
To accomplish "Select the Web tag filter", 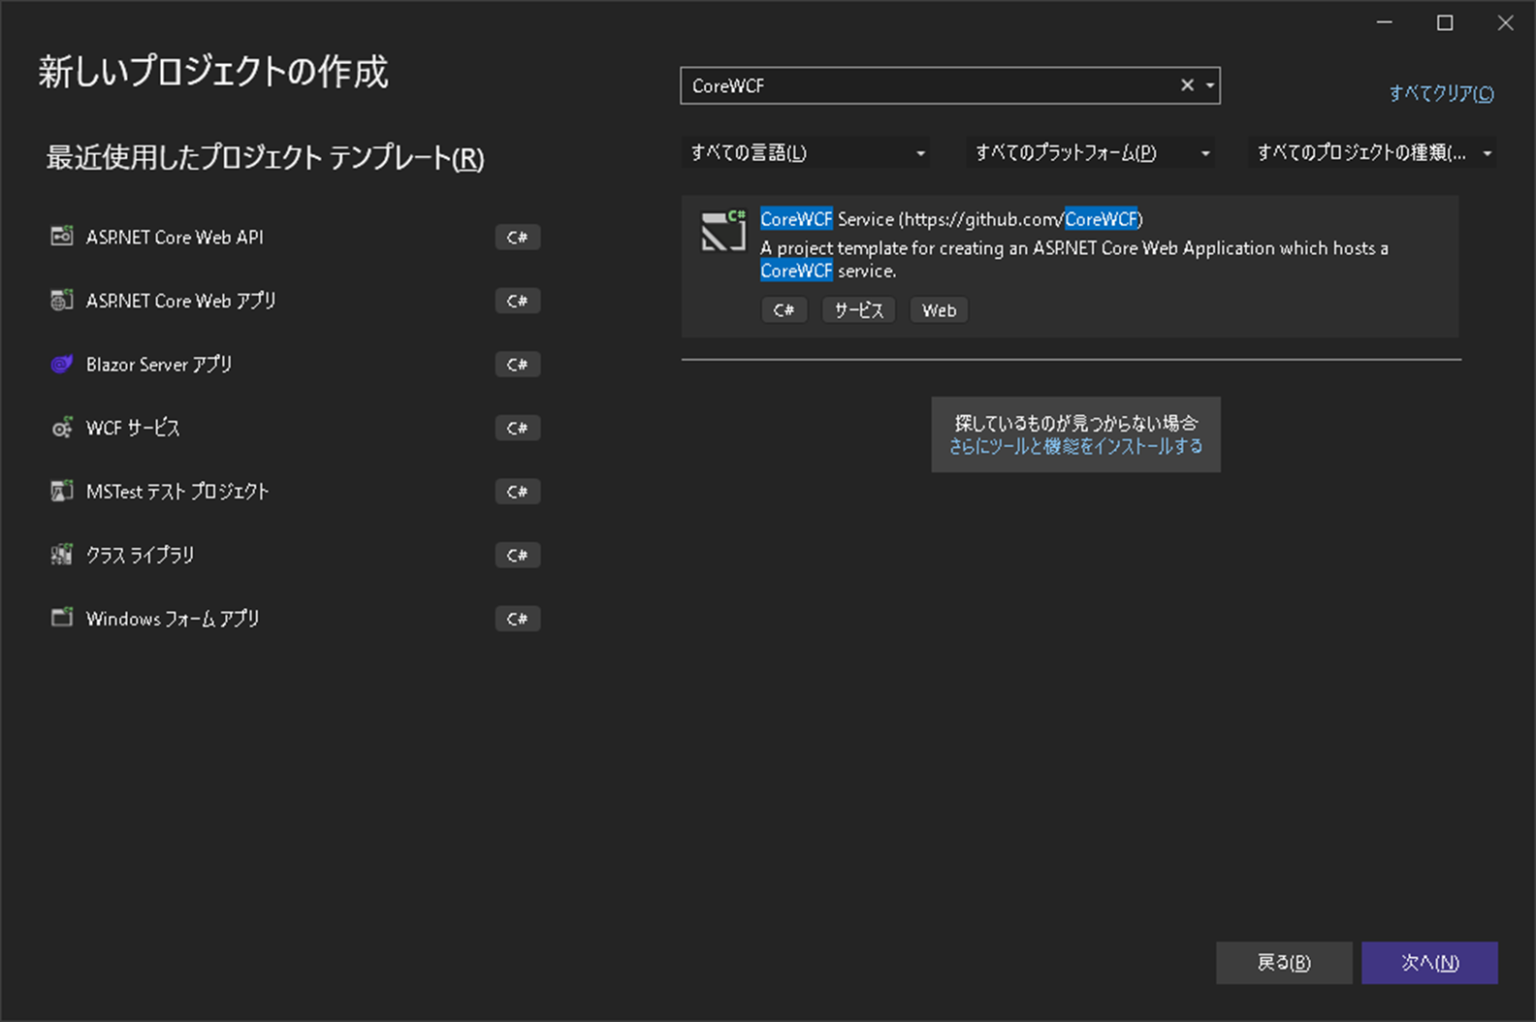I will pyautogui.click(x=938, y=310).
